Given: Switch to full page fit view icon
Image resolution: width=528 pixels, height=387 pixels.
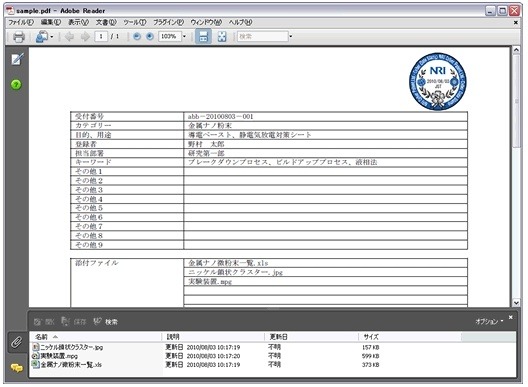Looking at the screenshot, I should 222,36.
